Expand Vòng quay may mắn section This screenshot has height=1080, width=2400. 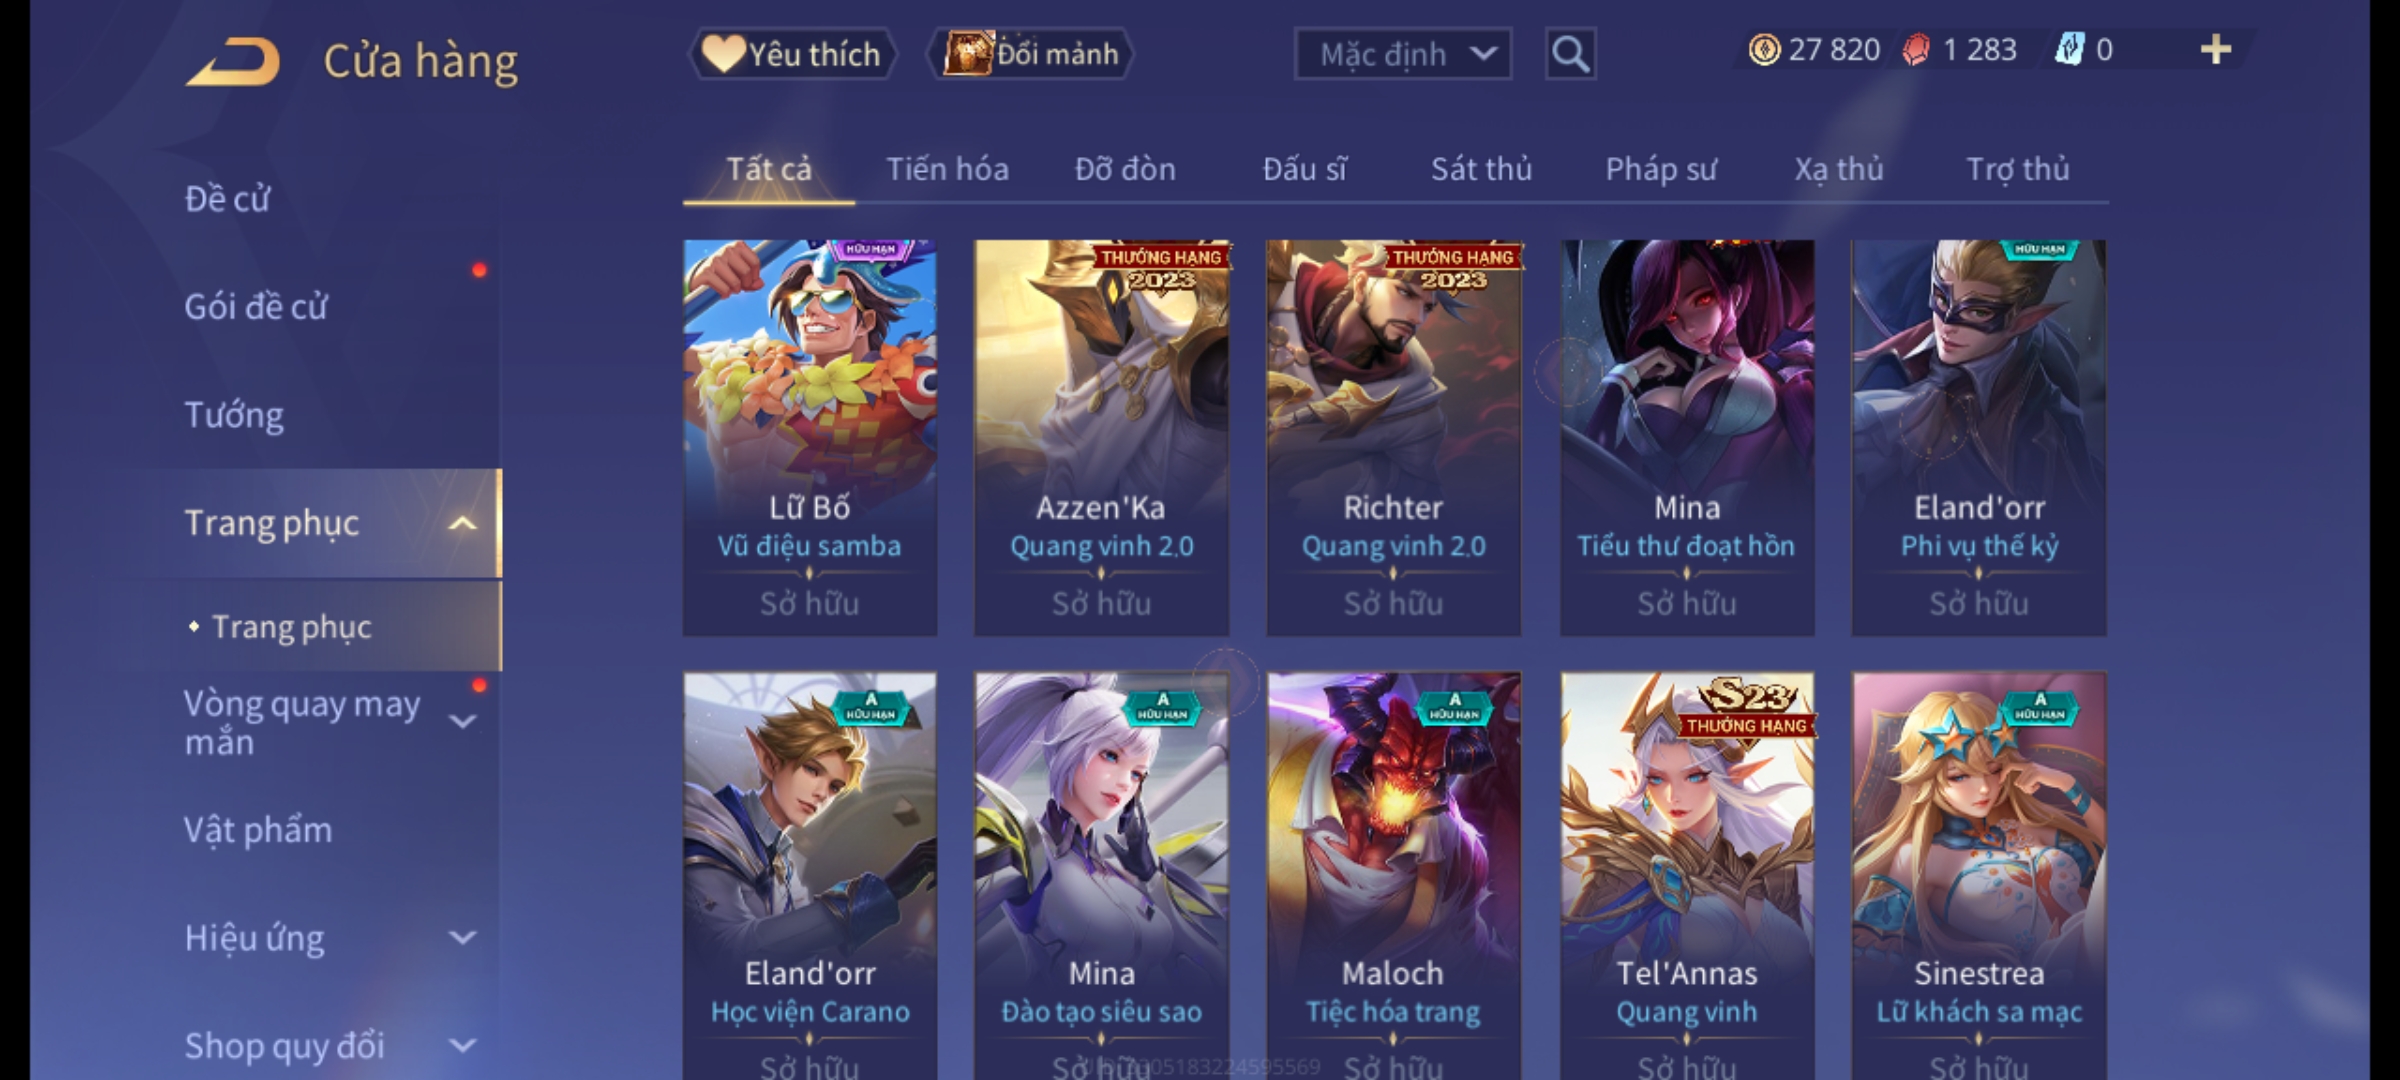462,722
